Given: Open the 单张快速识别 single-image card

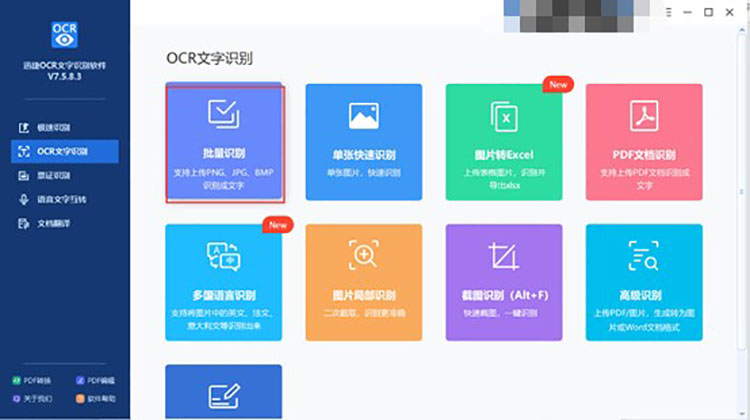Looking at the screenshot, I should (364, 142).
